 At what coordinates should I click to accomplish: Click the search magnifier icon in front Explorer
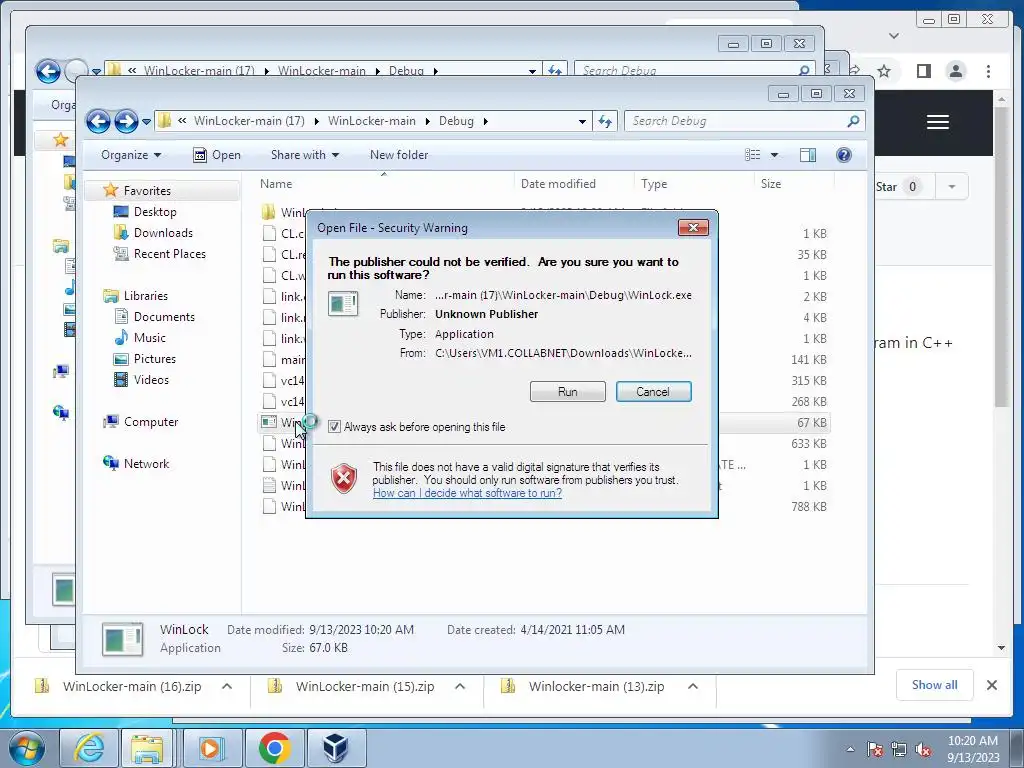pos(853,121)
